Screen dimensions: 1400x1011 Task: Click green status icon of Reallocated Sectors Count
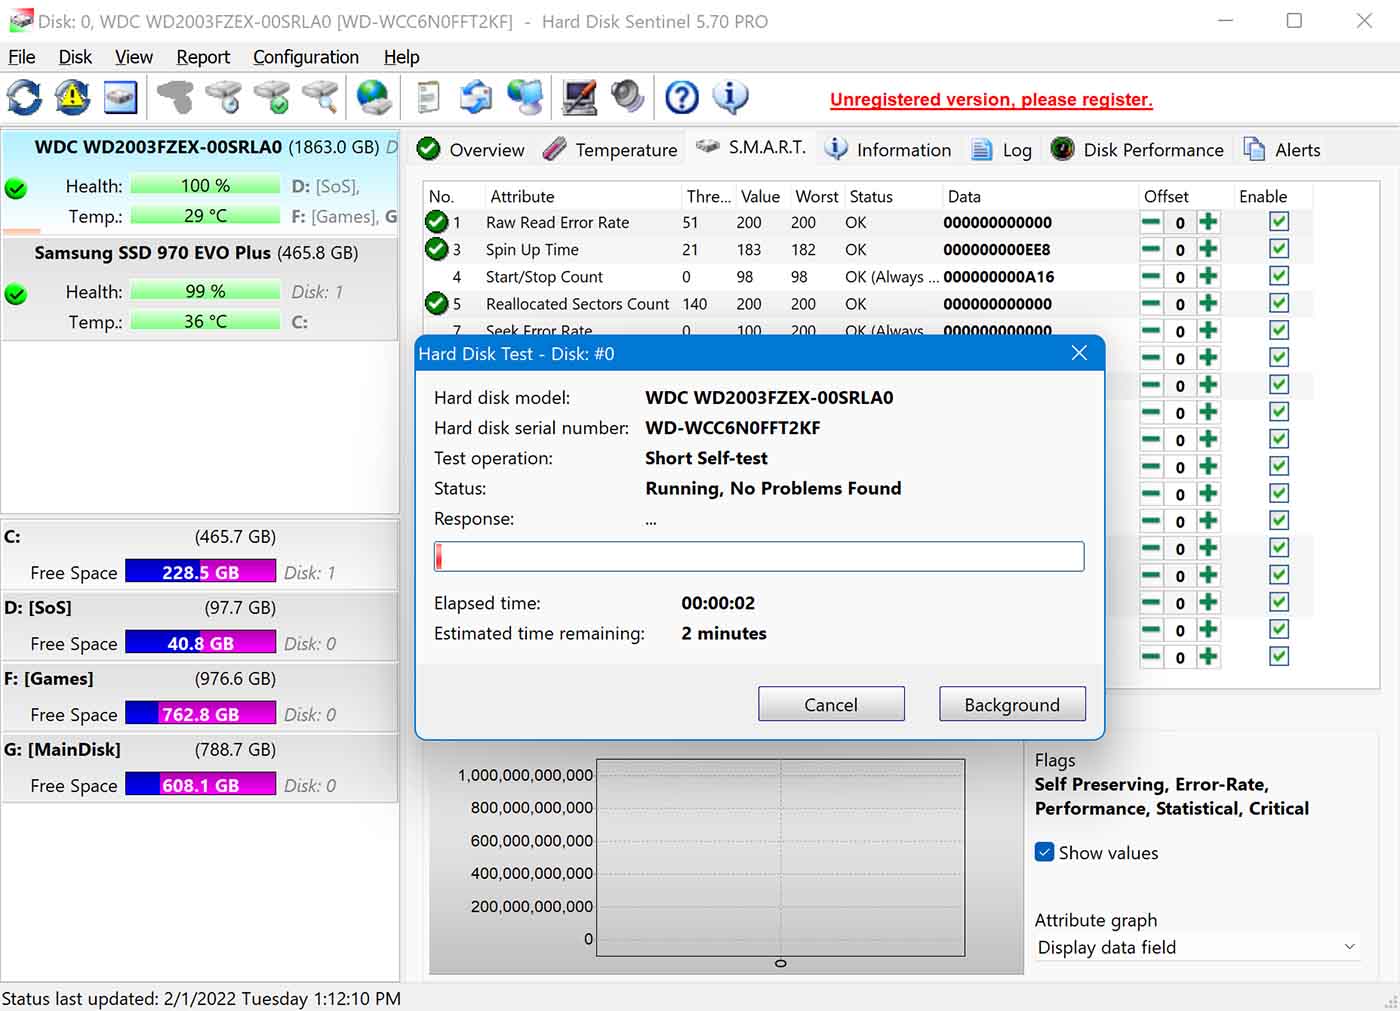[436, 303]
